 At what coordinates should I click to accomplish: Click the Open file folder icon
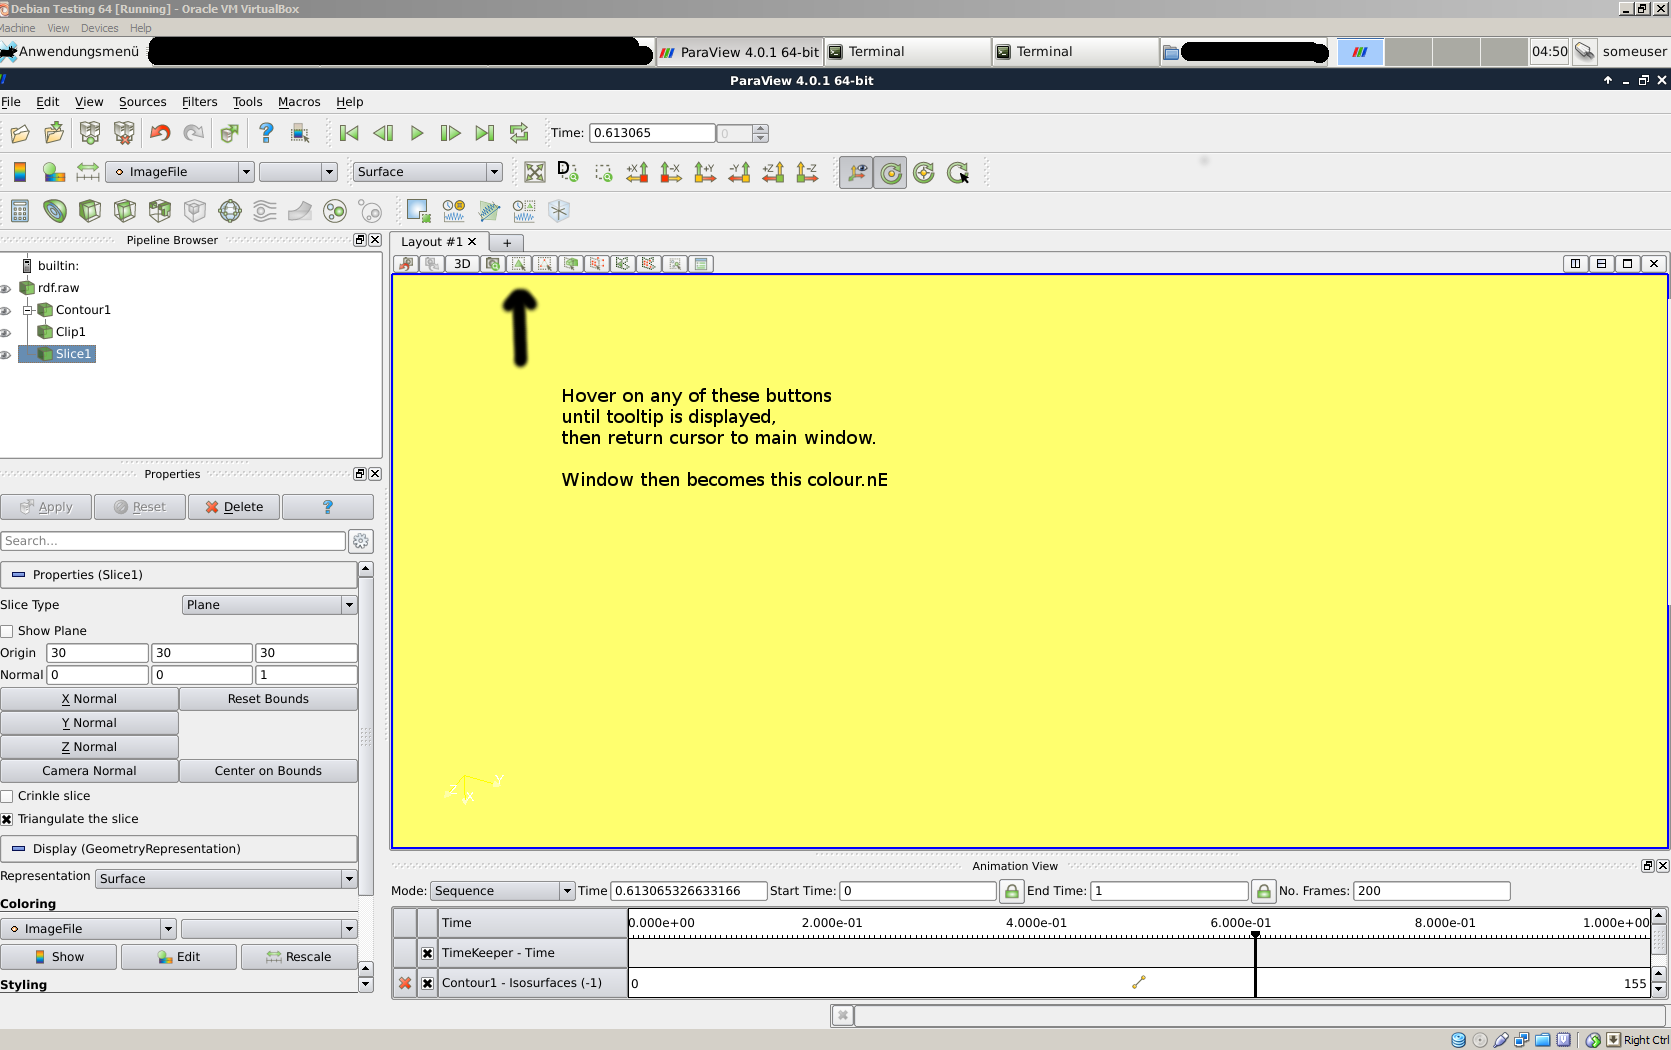click(20, 133)
